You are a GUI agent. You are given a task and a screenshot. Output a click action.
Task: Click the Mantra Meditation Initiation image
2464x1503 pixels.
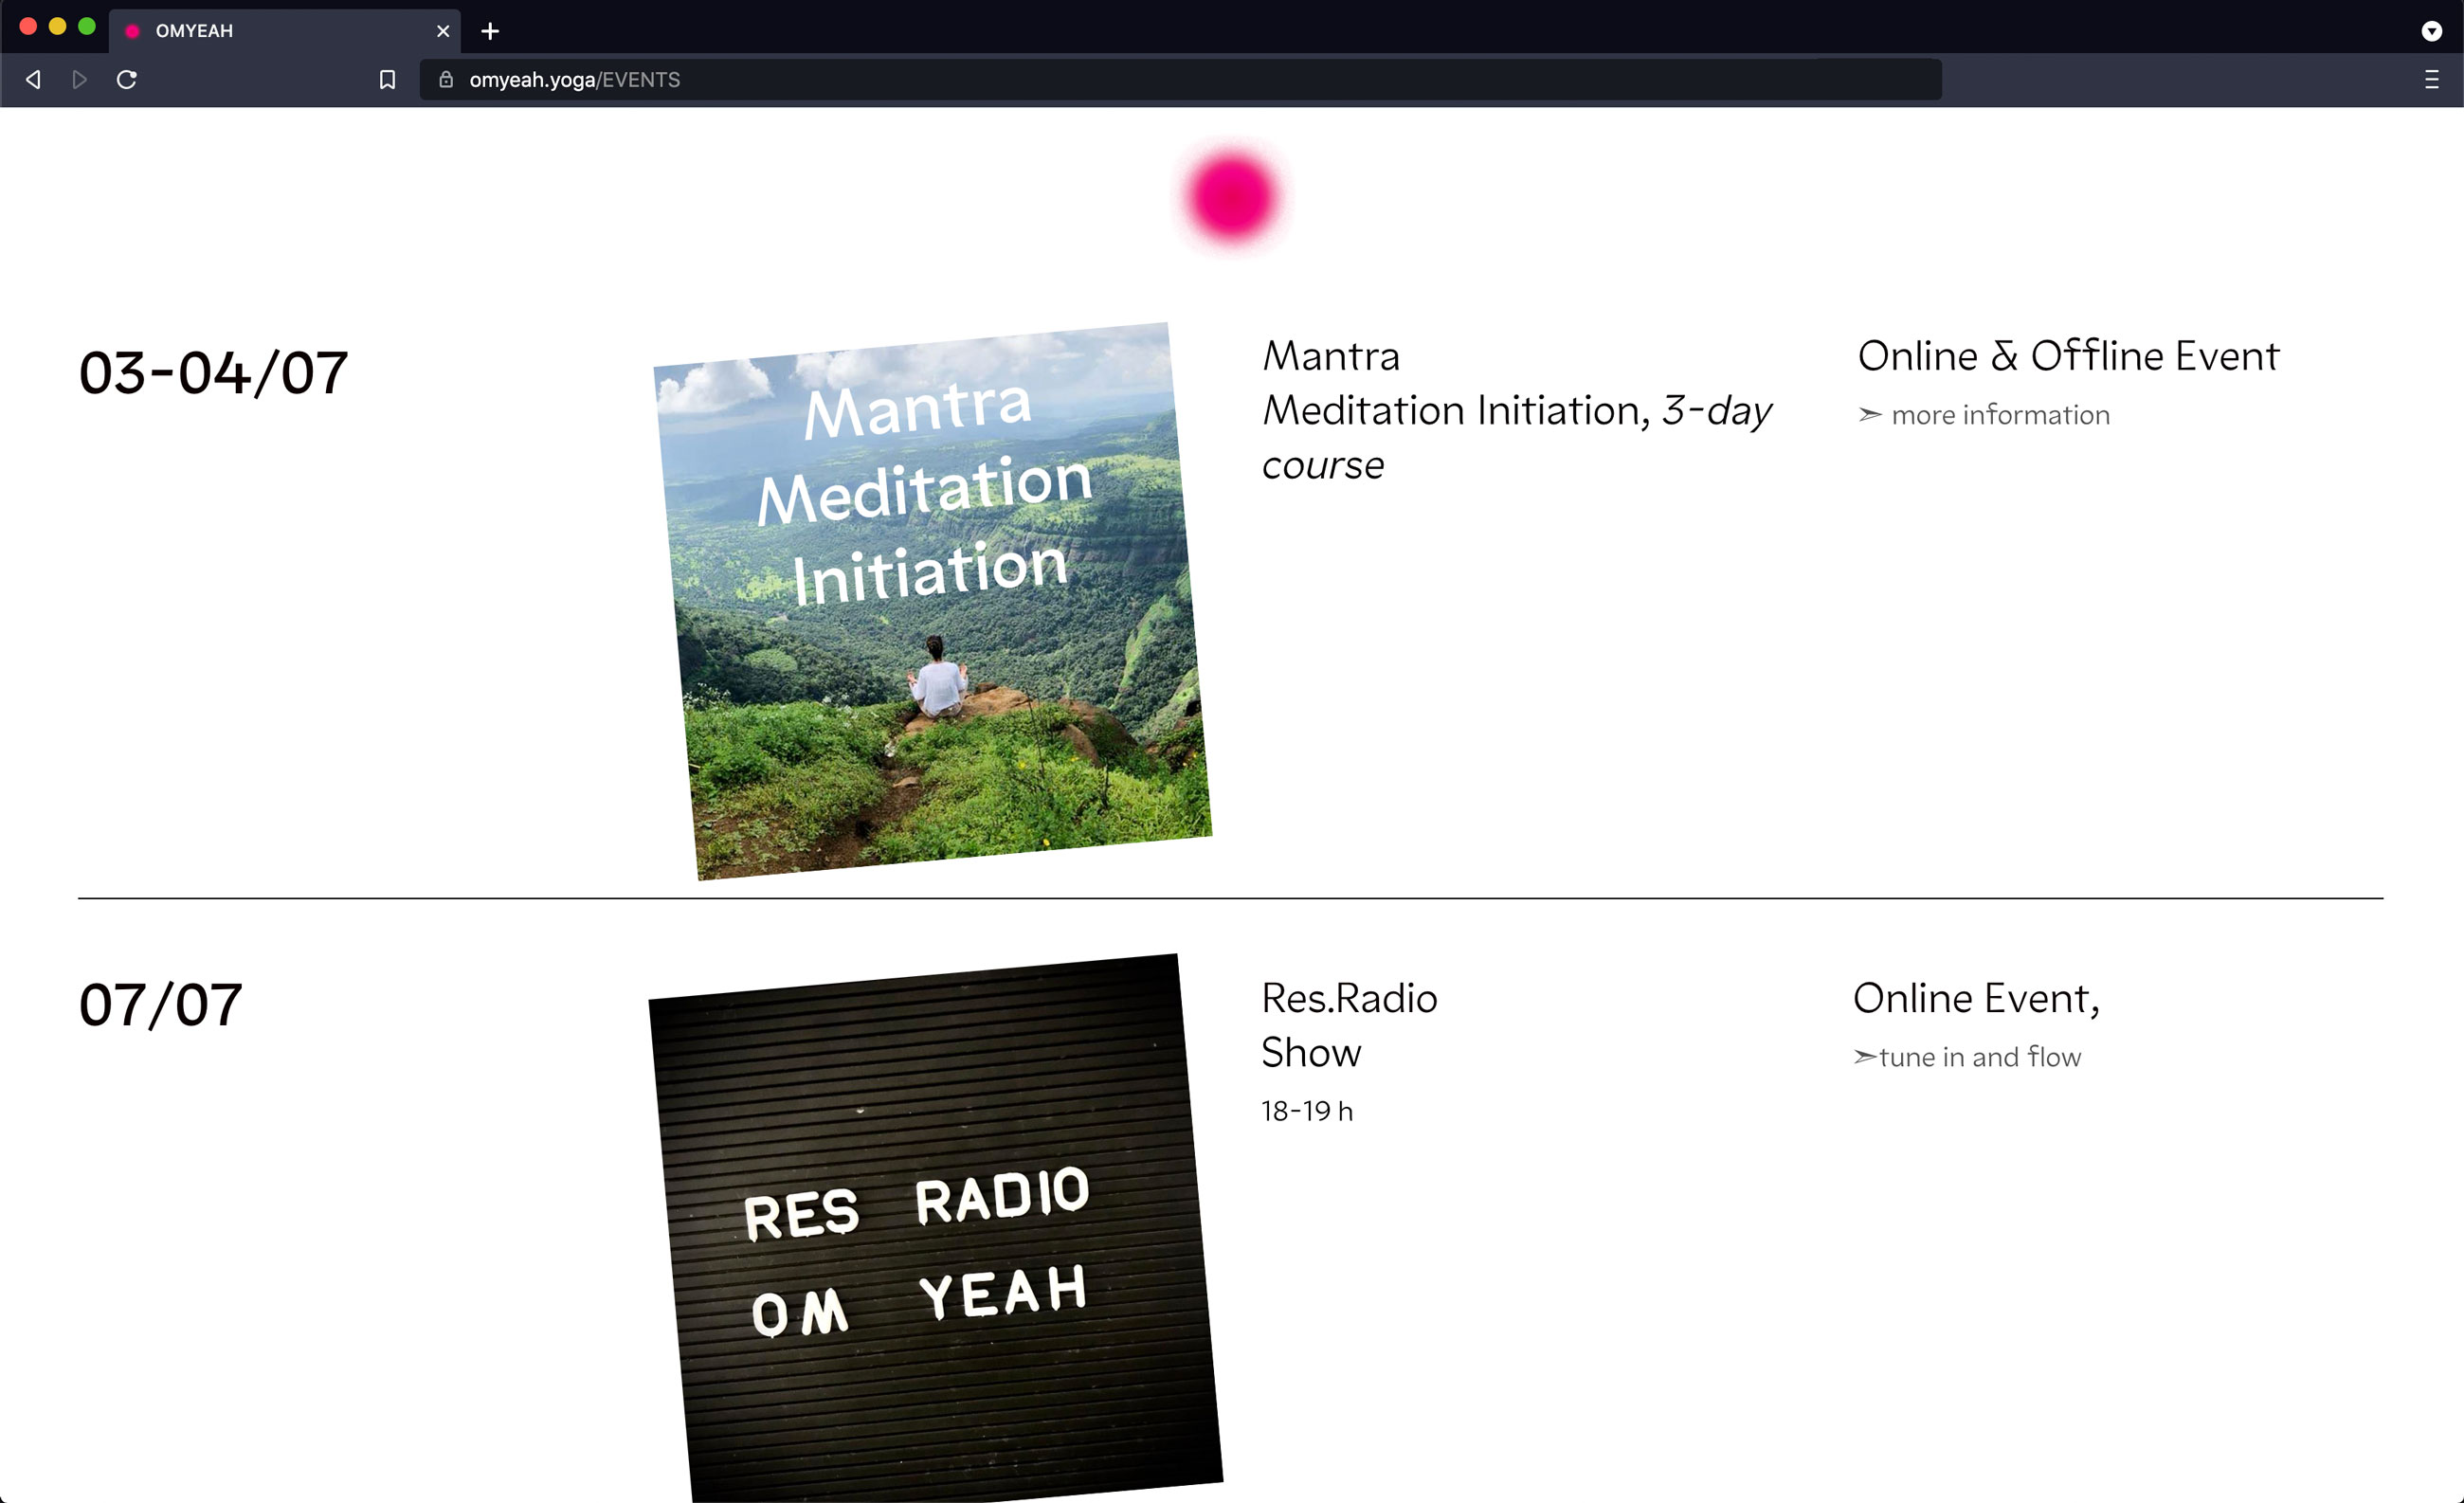[x=932, y=600]
